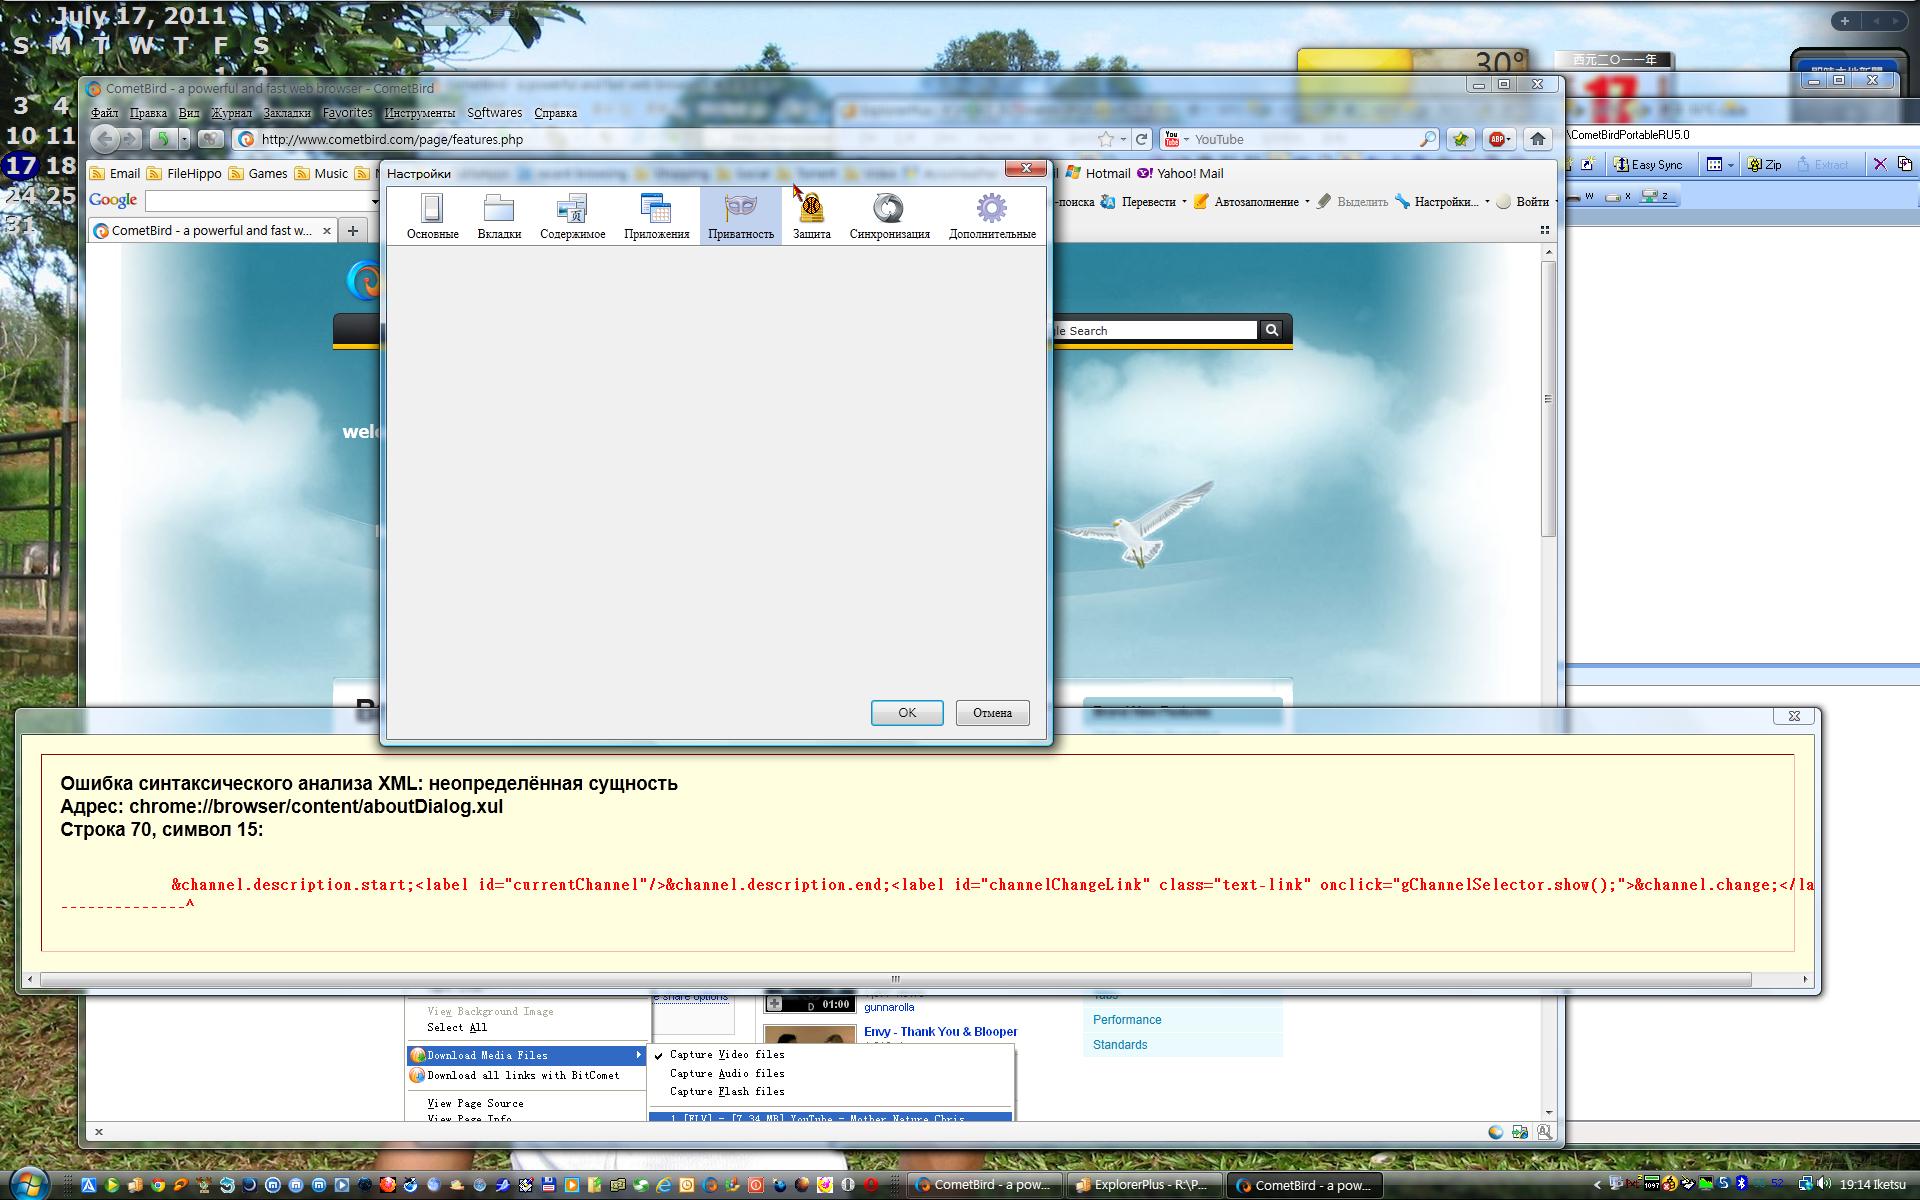Toggle Capture Audio files option
Image resolution: width=1920 pixels, height=1200 pixels.
pos(727,1073)
